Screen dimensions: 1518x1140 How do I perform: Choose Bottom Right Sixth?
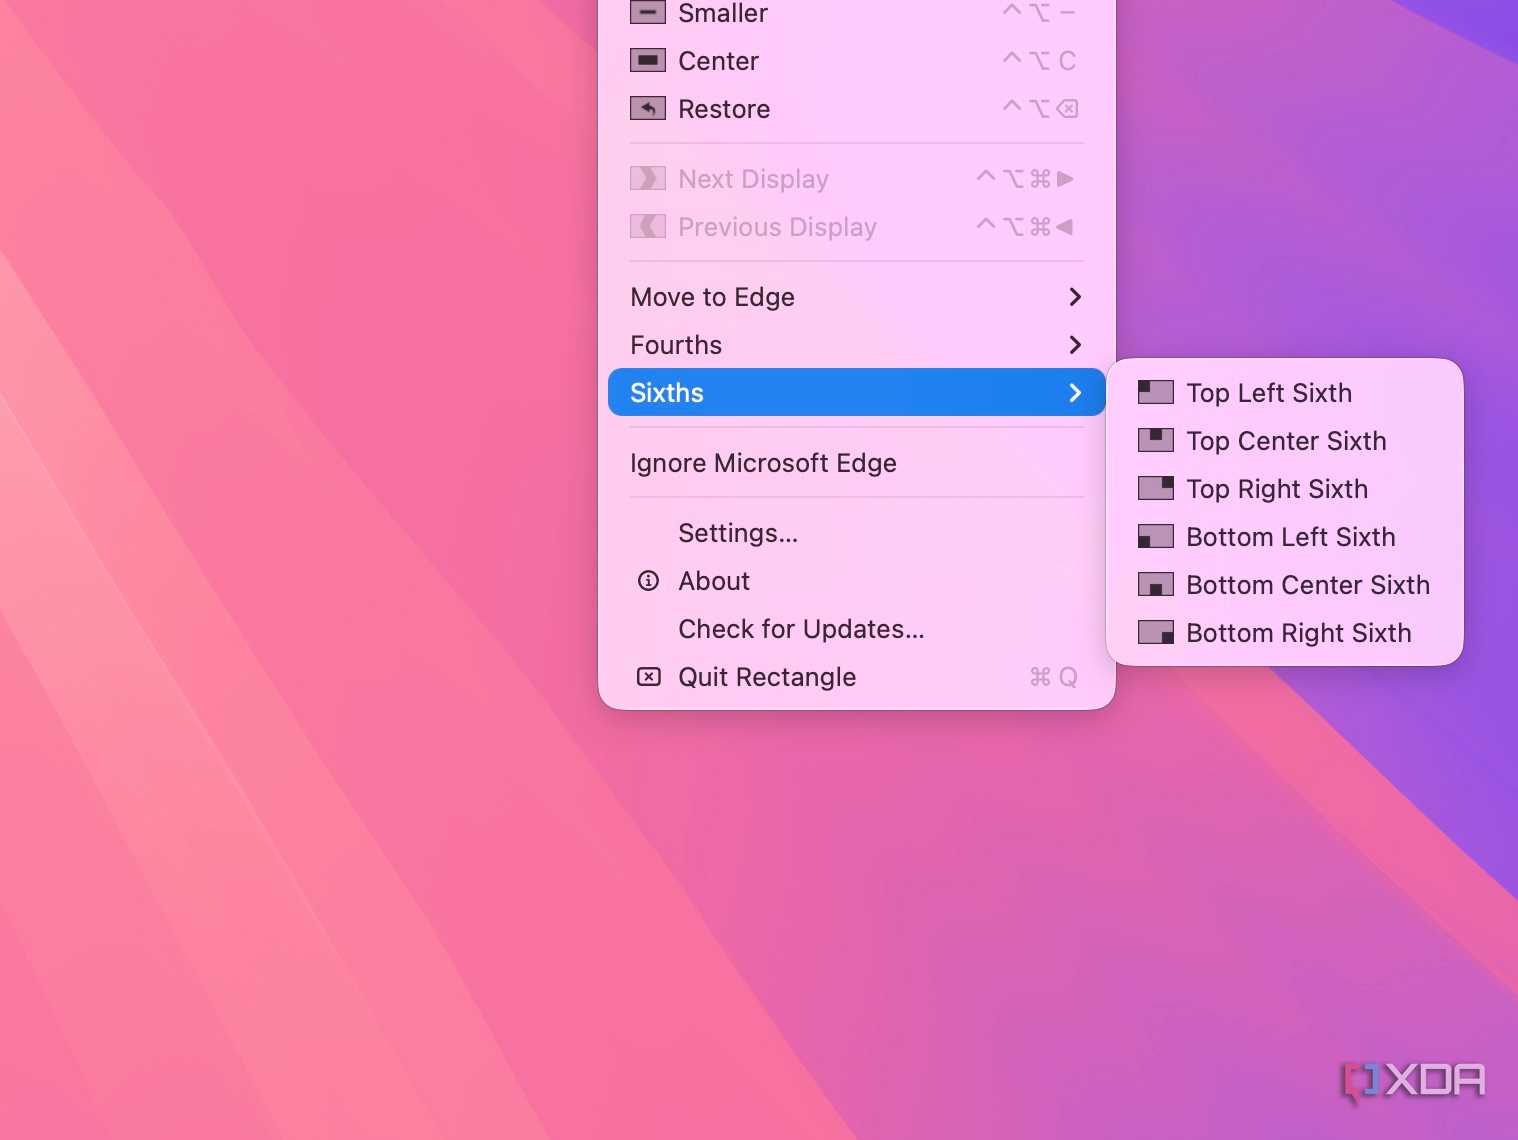pos(1284,633)
